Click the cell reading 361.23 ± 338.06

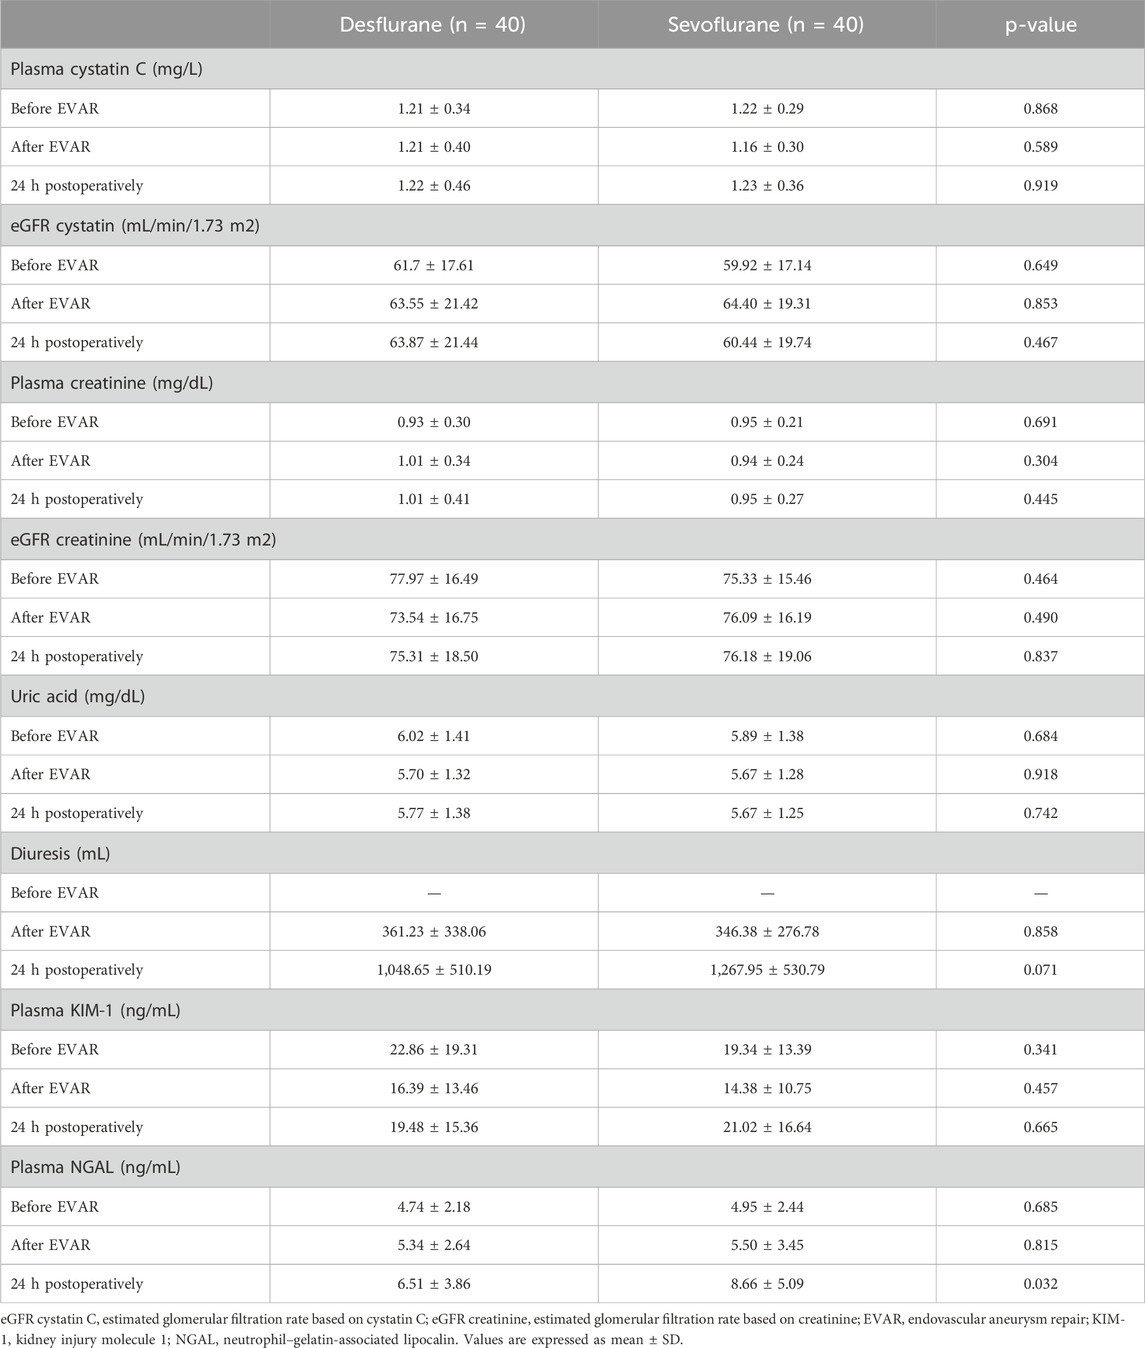point(433,932)
